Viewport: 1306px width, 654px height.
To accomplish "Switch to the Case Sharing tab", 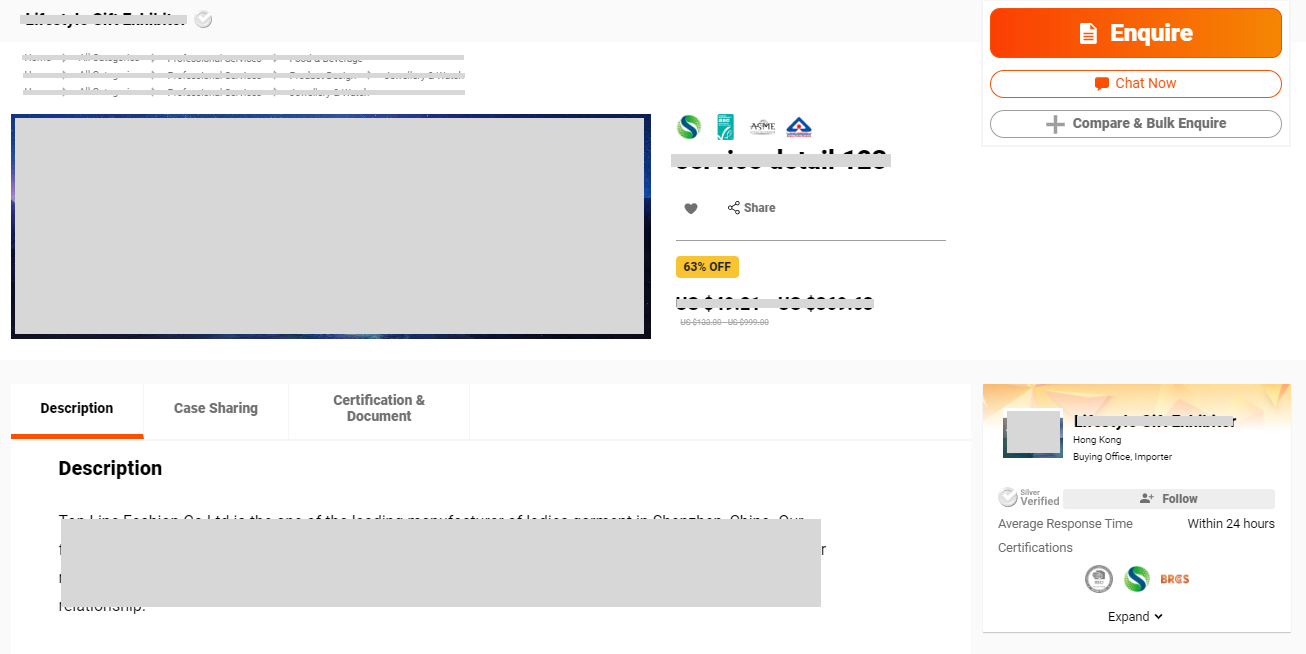I will pyautogui.click(x=216, y=409).
